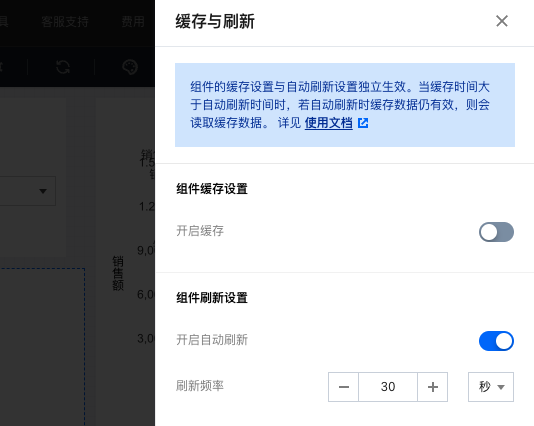Click the 刷新频率 label
This screenshot has width=534, height=426.
tap(200, 386)
